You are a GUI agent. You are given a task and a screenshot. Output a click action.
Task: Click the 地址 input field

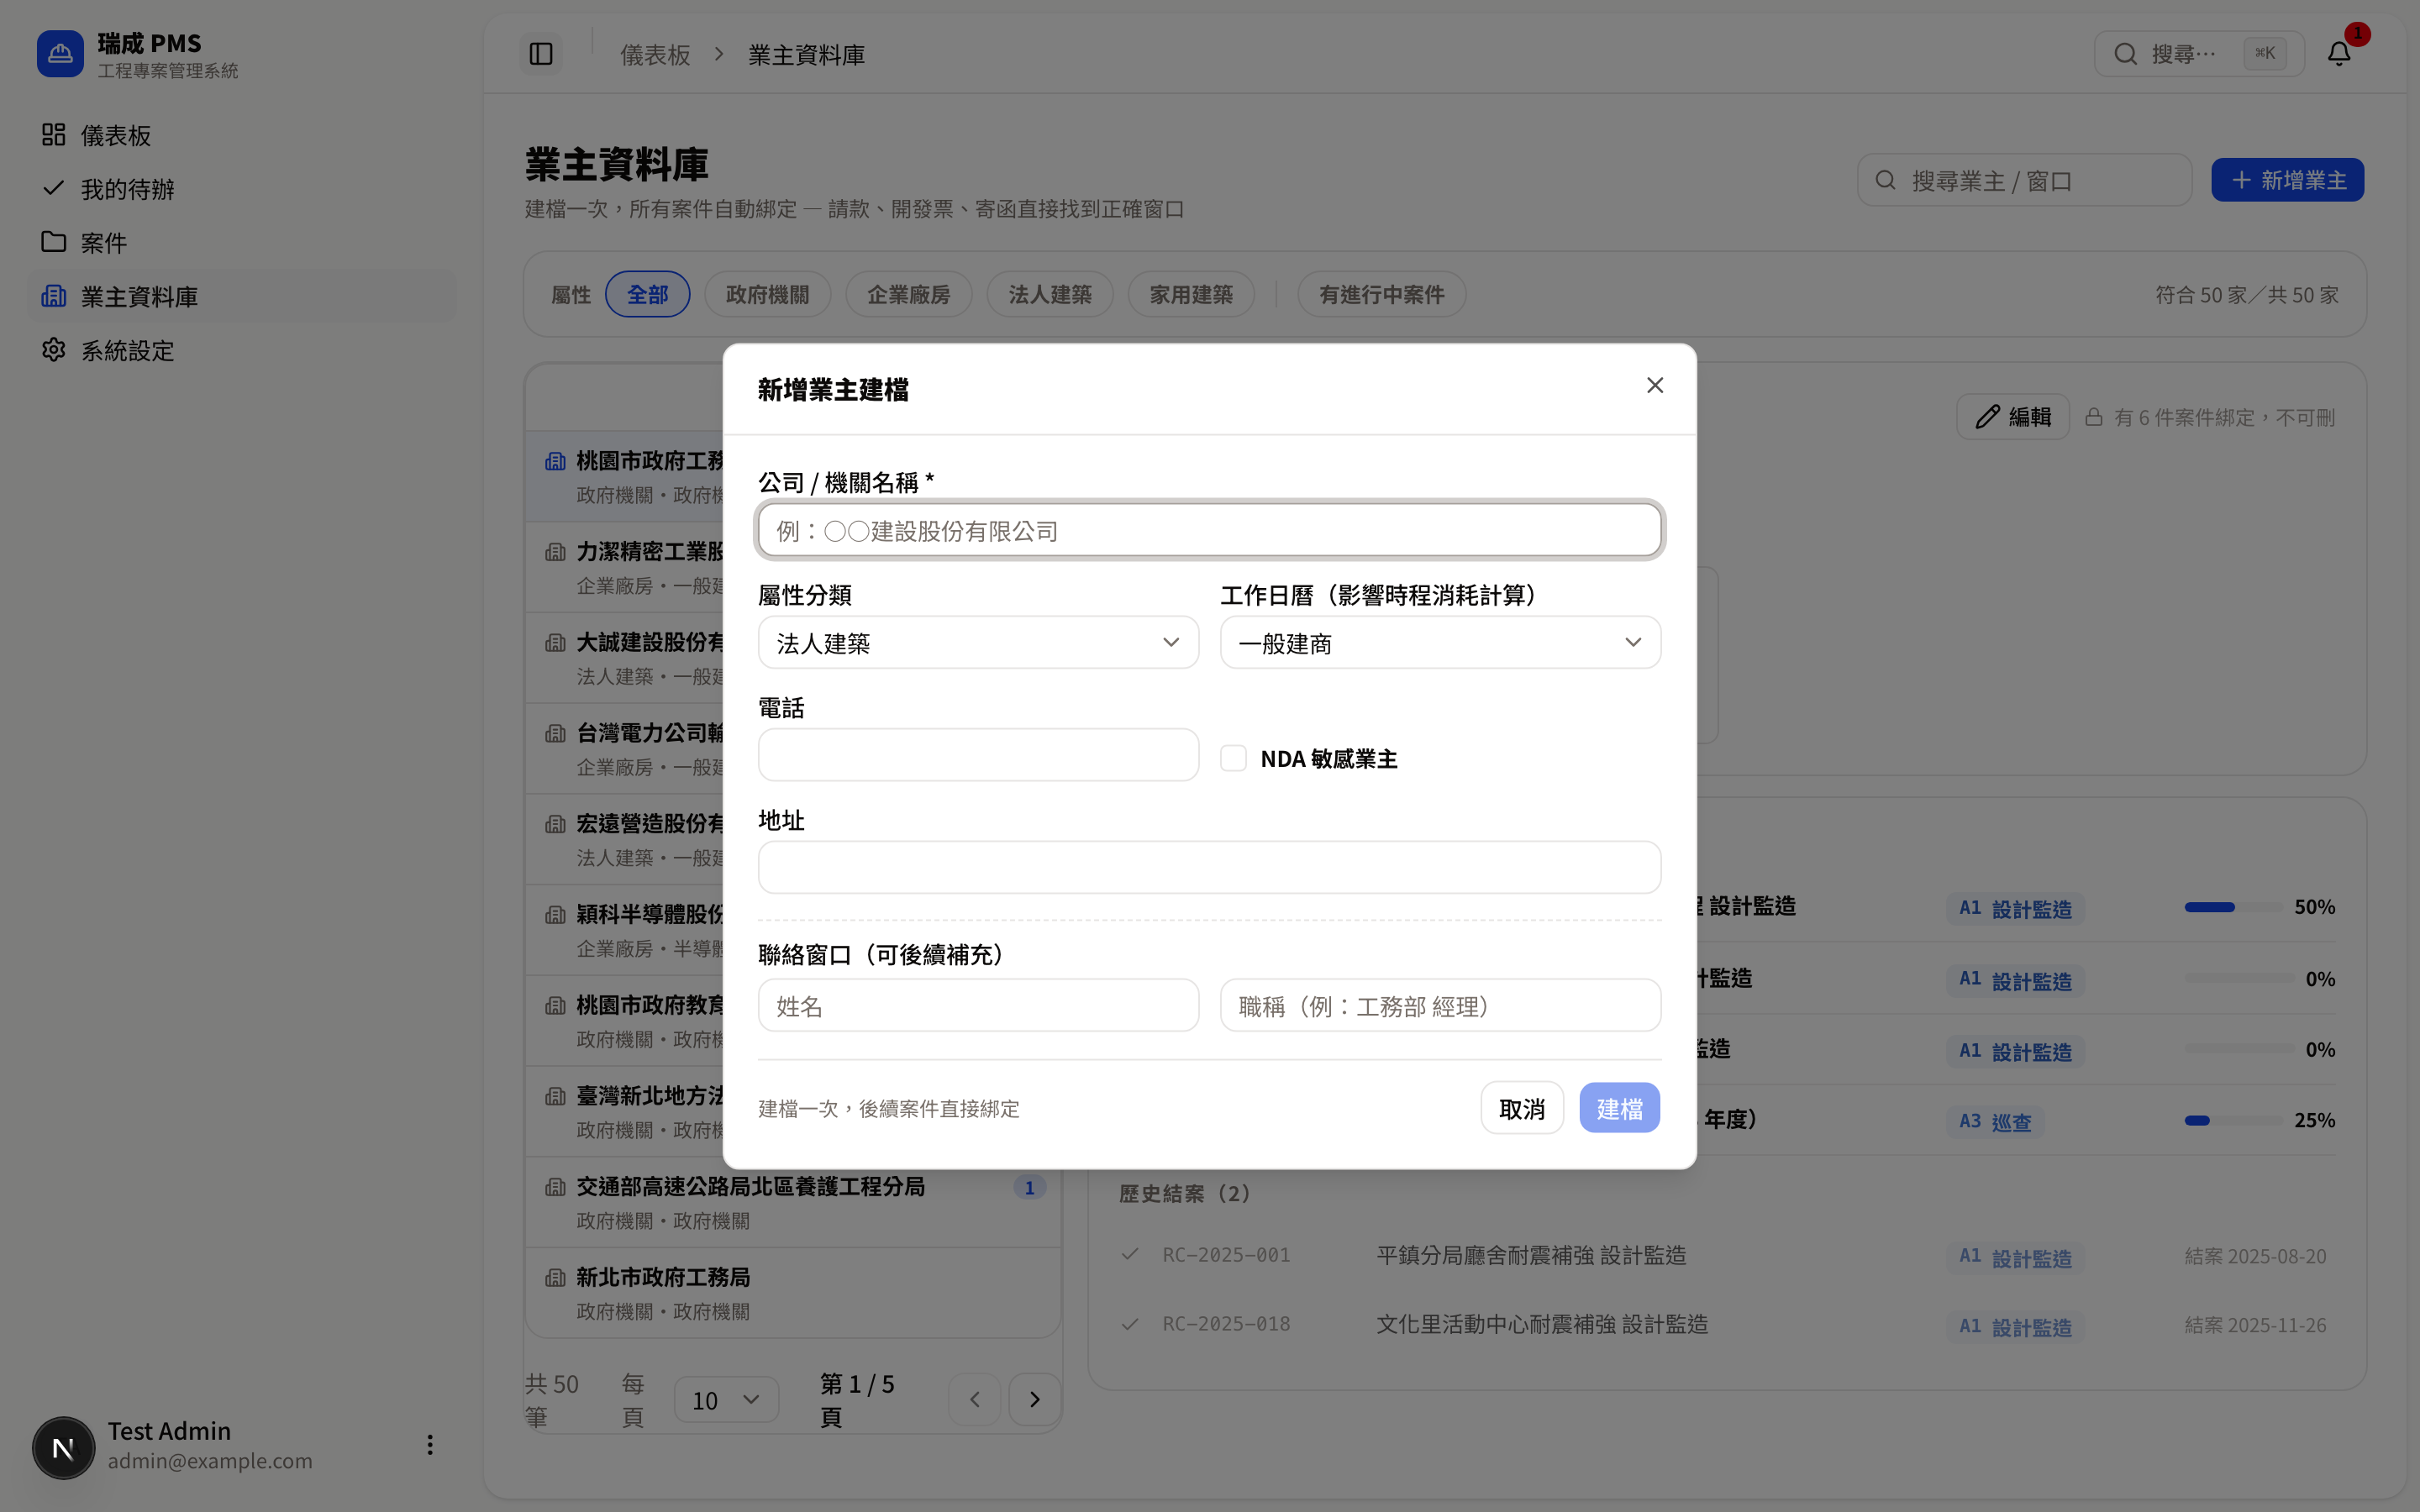click(x=1210, y=868)
